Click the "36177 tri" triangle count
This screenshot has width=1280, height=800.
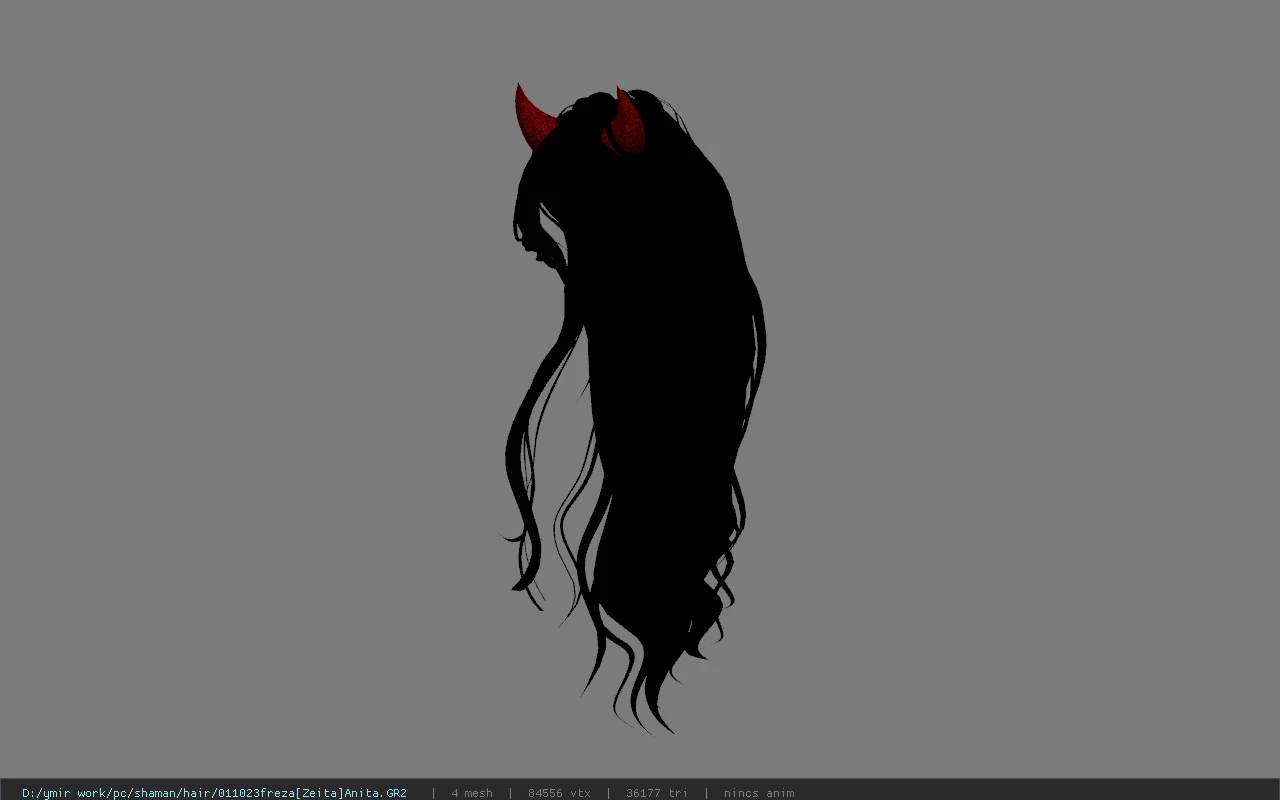(657, 793)
